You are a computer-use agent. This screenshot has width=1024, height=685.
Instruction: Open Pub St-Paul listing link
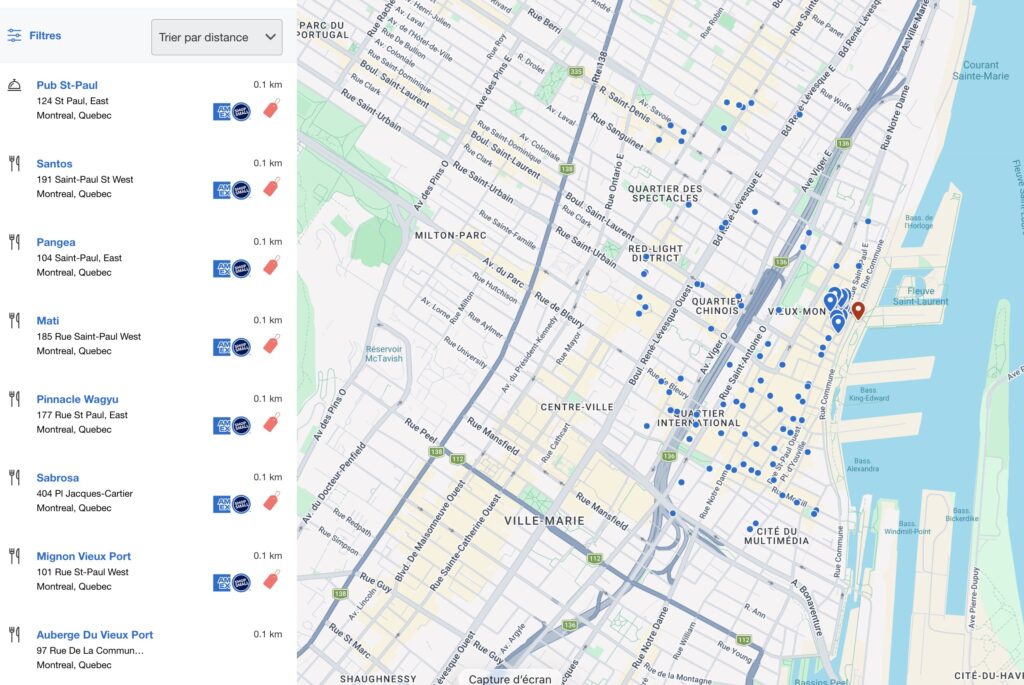[67, 85]
